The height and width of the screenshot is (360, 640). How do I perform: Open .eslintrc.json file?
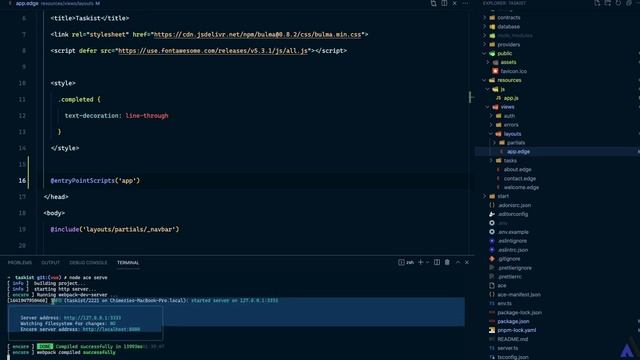[512, 250]
